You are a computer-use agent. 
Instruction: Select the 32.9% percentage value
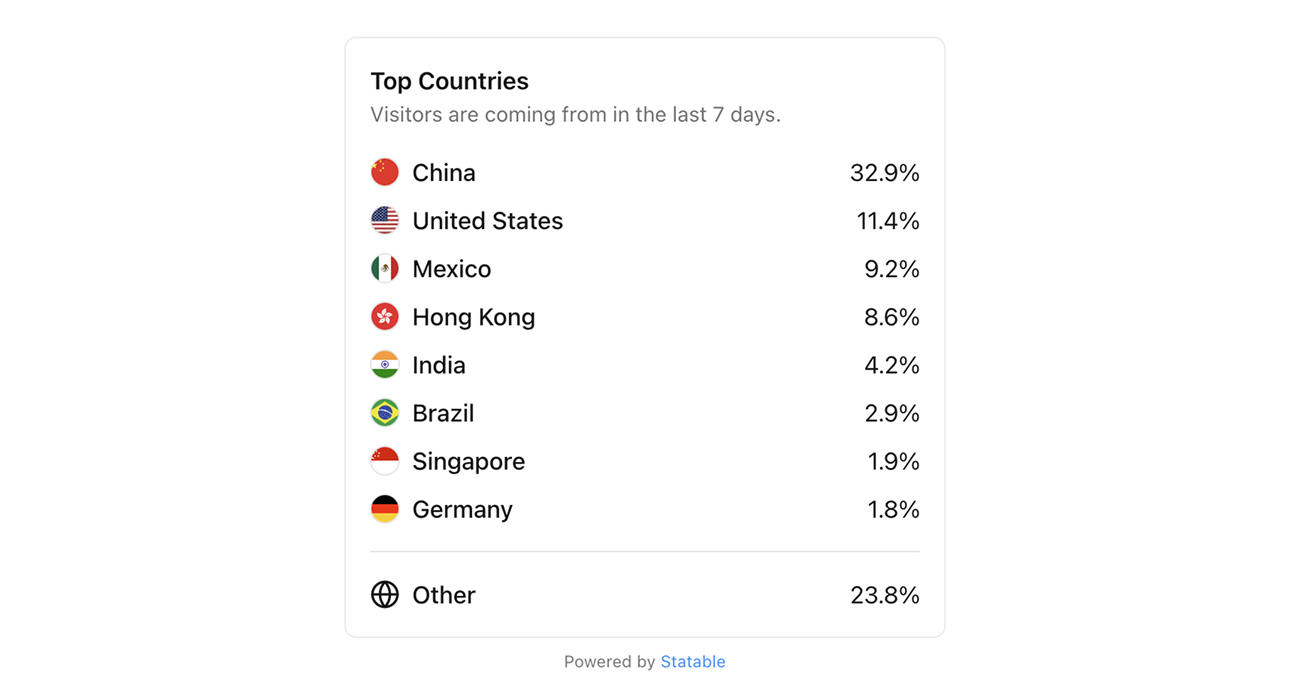click(x=885, y=173)
